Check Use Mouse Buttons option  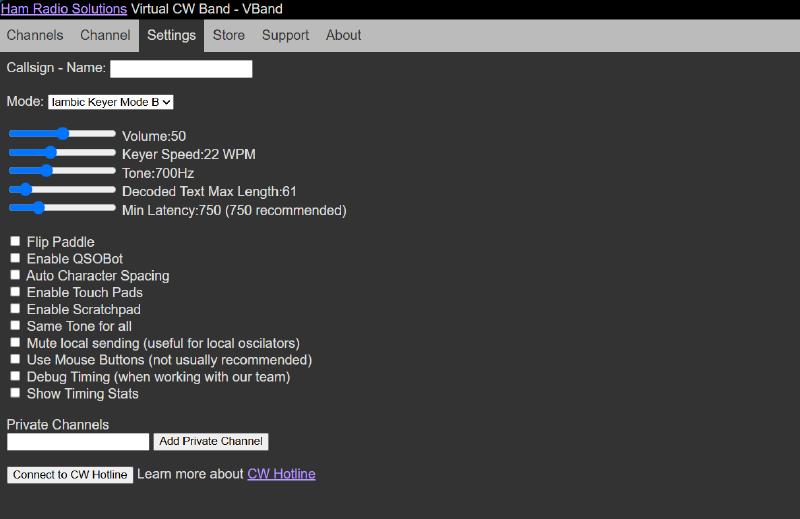15,359
